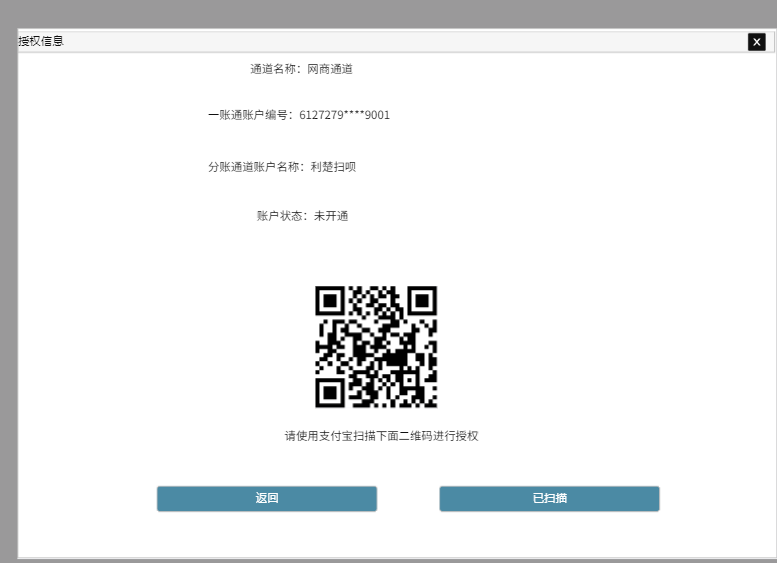Confirm with the 已扫描 button

[549, 499]
